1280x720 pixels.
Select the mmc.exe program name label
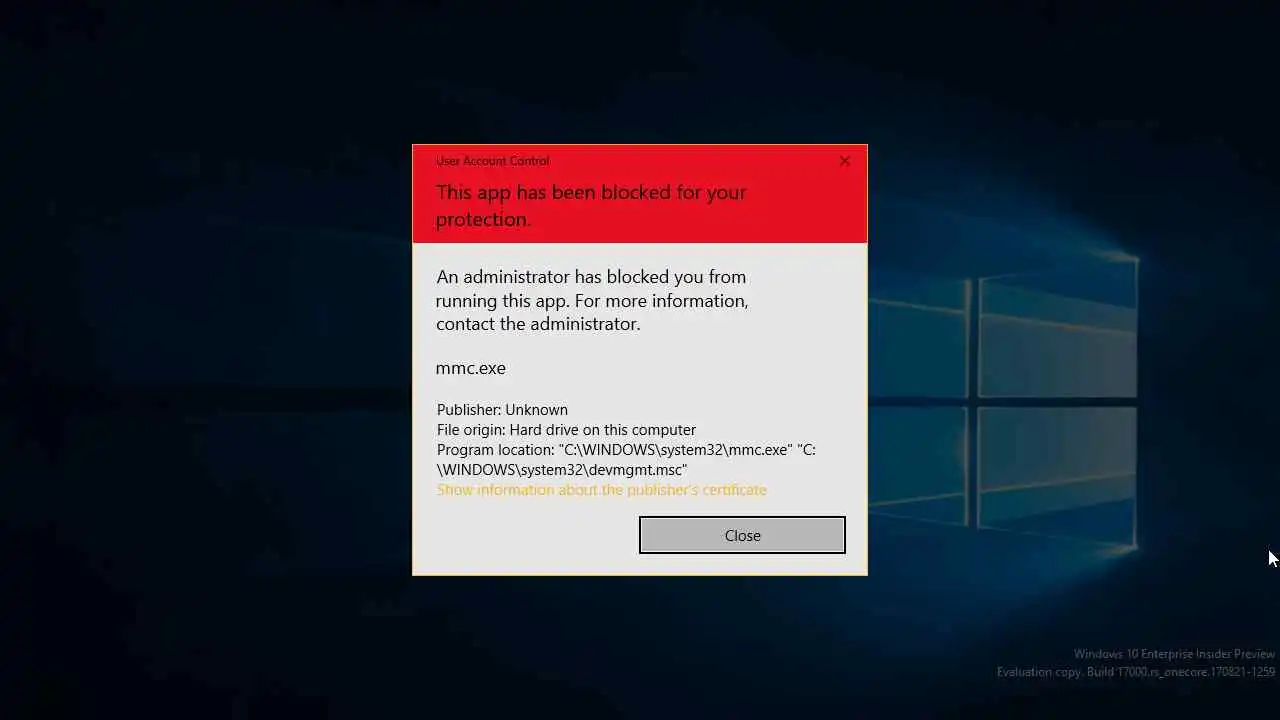tap(471, 368)
